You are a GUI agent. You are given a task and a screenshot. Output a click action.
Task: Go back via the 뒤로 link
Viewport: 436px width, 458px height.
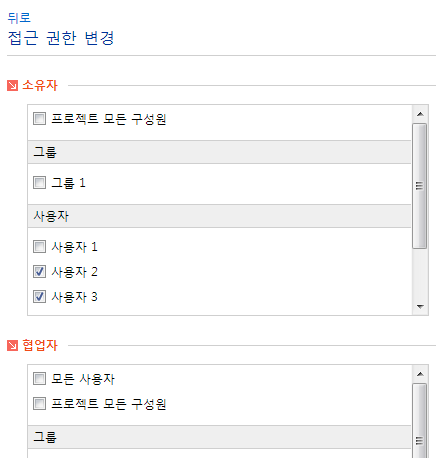[x=19, y=17]
